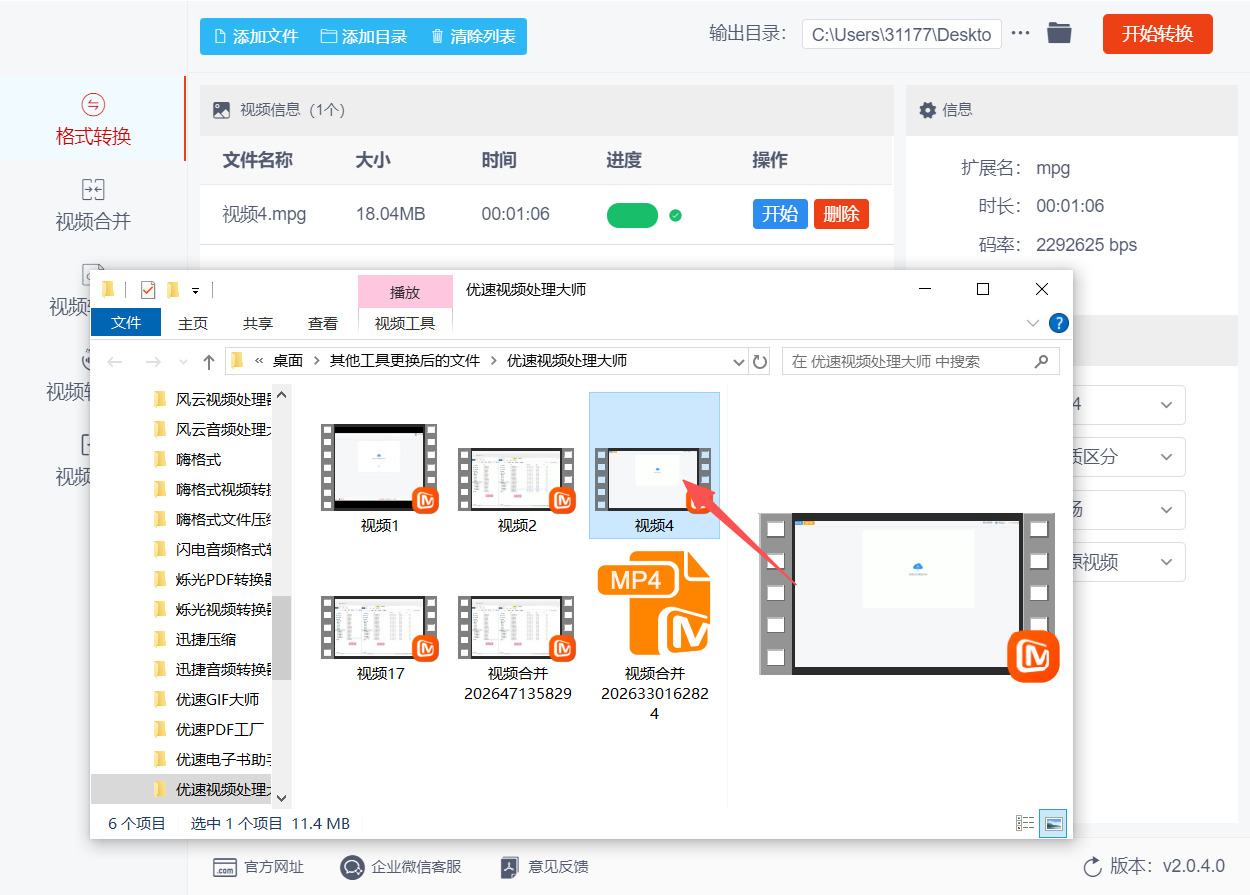Open the 原视频 dropdown in right panel
The width and height of the screenshot is (1250, 895).
tap(1128, 562)
